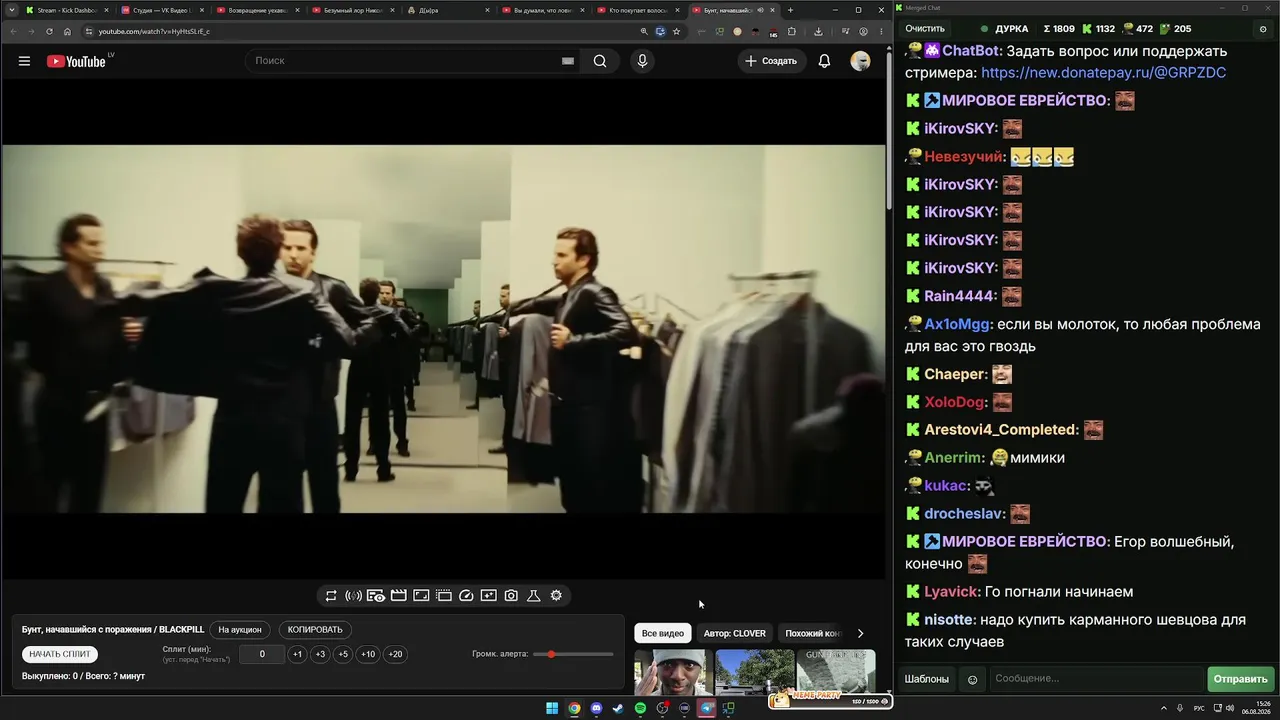Screen dimensions: 1280x720
Task: Open Windows Start menu
Action: [552, 709]
